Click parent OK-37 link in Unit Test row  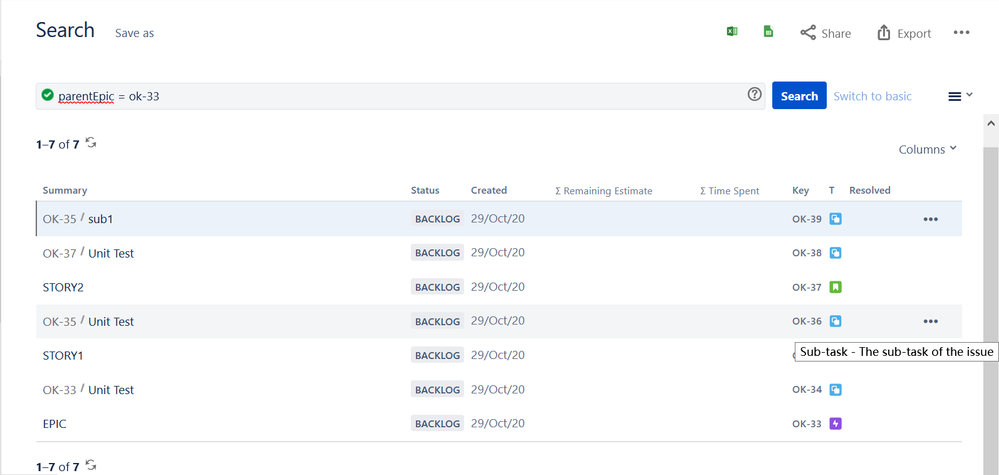coord(59,253)
